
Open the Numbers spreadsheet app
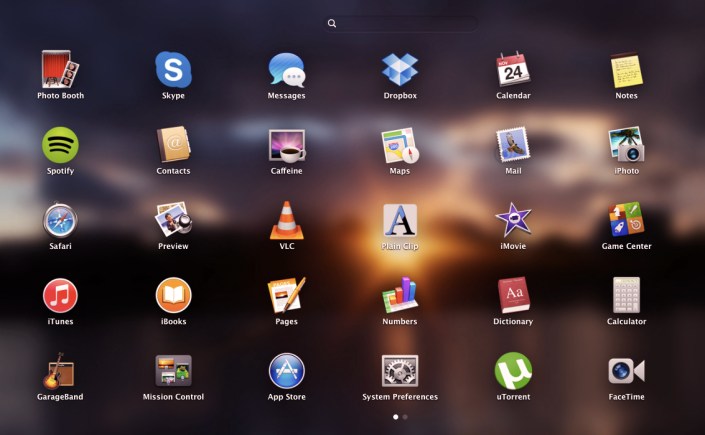[x=400, y=295]
